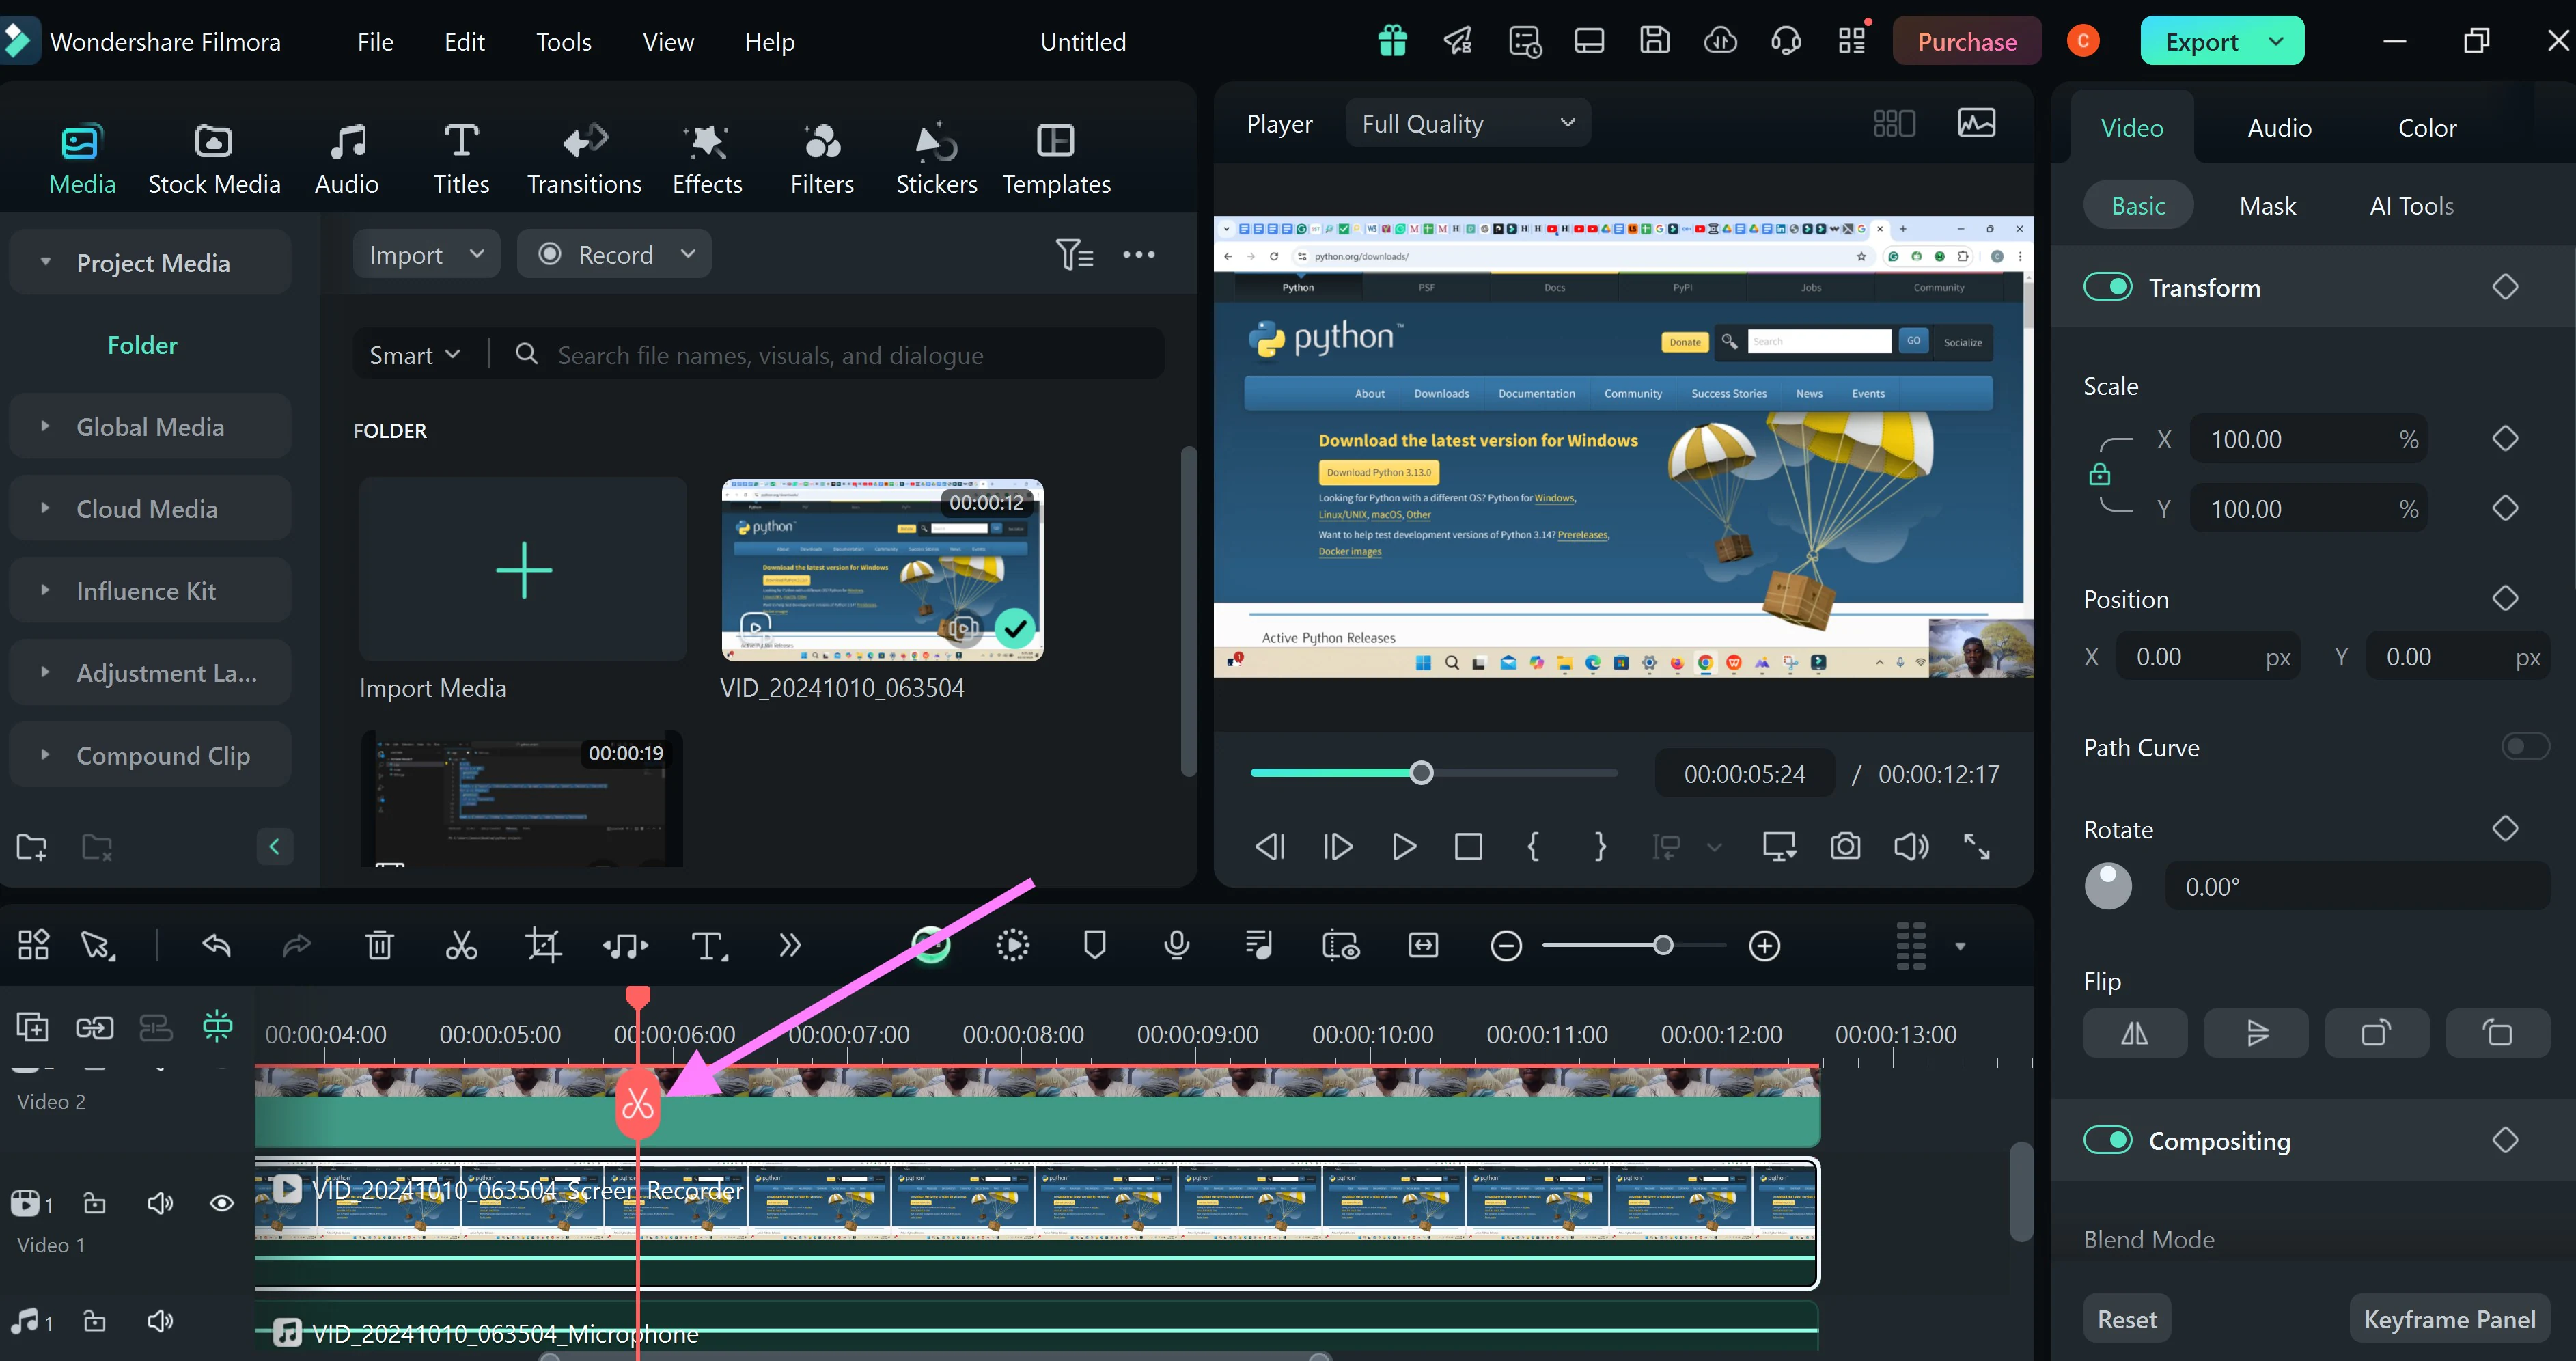Toggle the Transform section on/off
2576x1361 pixels.
point(2109,286)
